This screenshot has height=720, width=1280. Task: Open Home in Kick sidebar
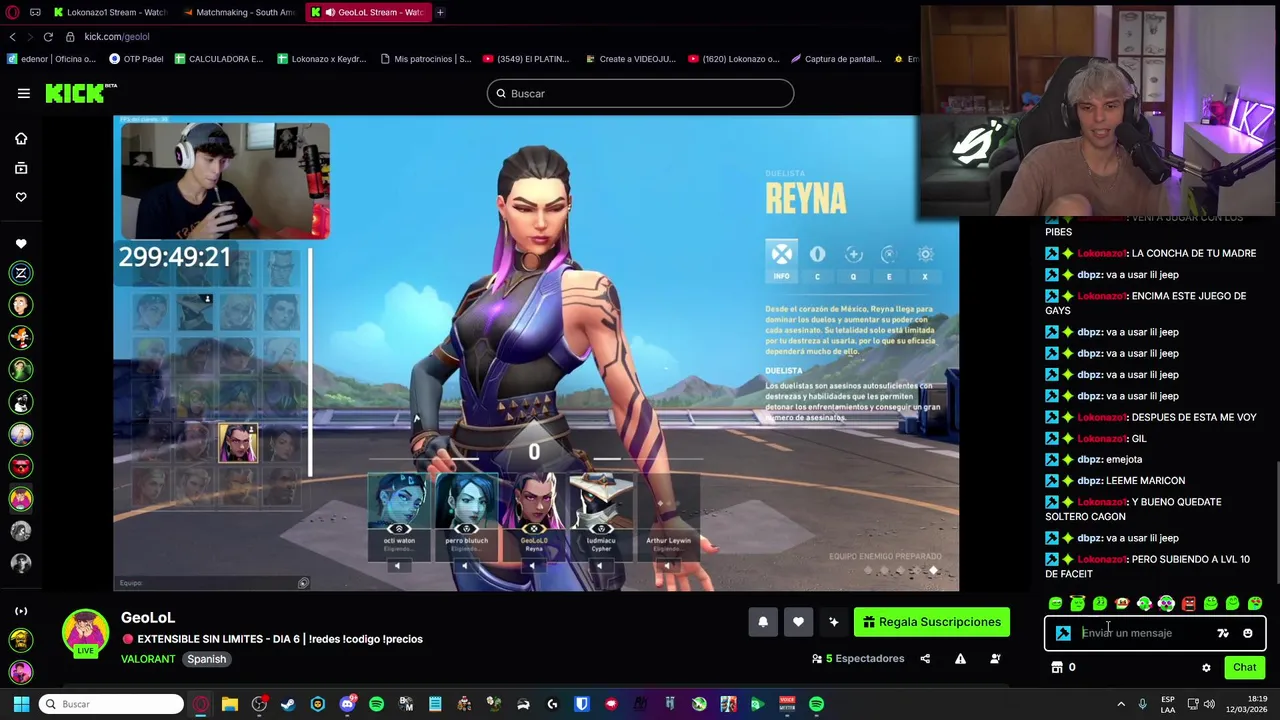tap(21, 139)
